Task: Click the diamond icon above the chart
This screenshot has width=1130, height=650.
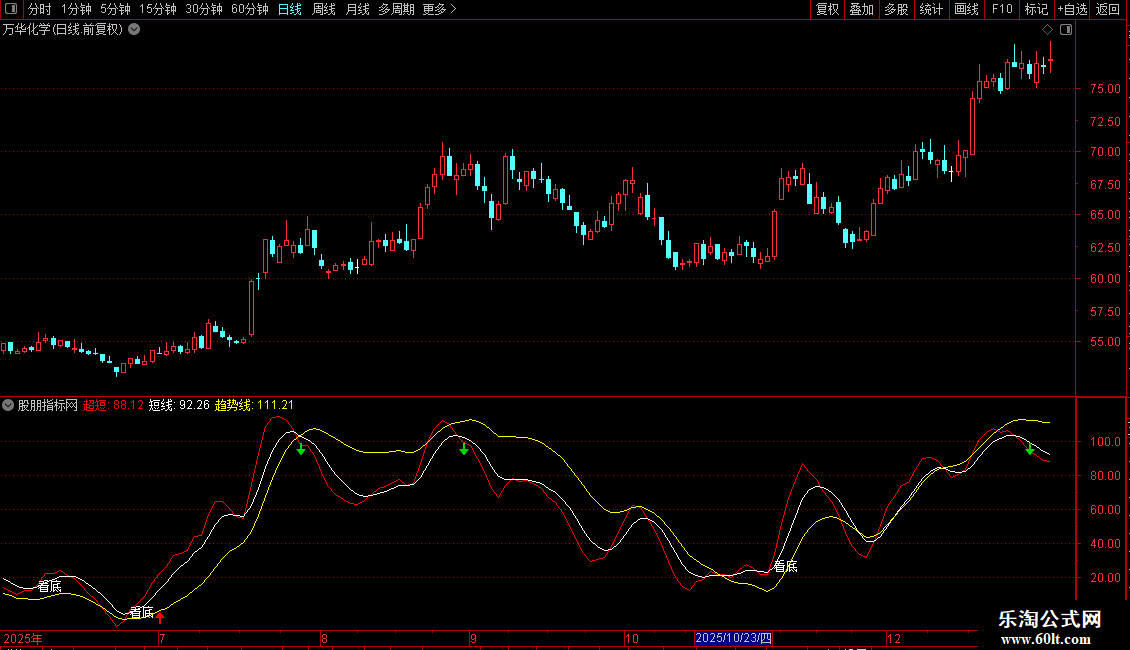Action: [1047, 30]
